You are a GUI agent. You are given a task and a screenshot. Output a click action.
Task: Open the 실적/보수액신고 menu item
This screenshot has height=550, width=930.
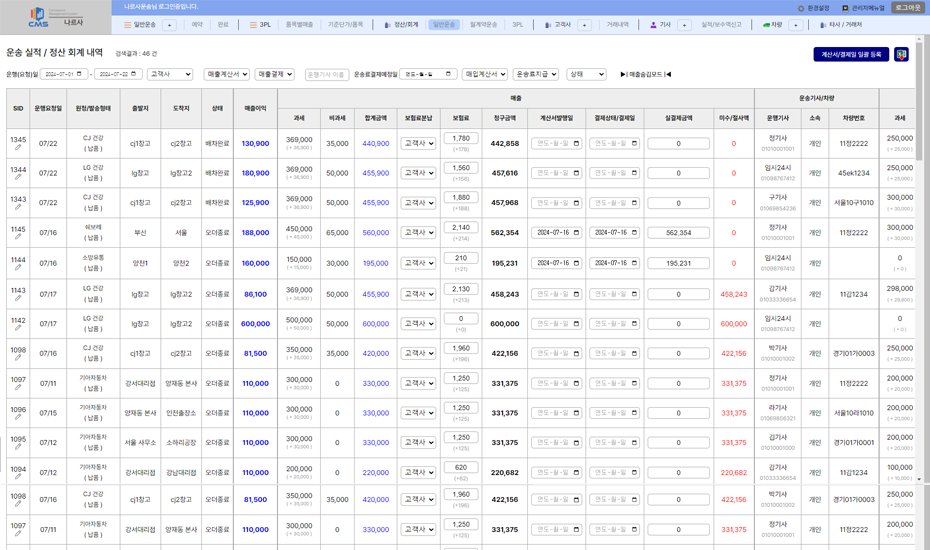[x=721, y=25]
